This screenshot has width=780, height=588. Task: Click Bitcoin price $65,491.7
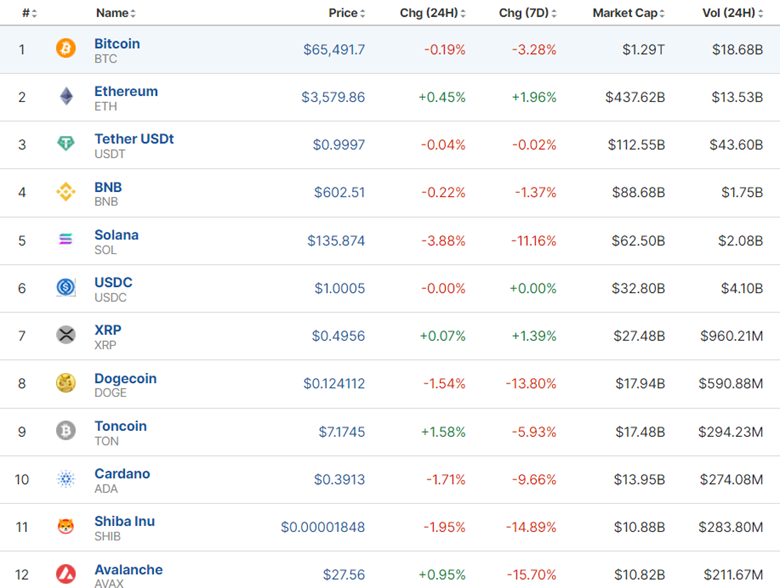pyautogui.click(x=334, y=50)
